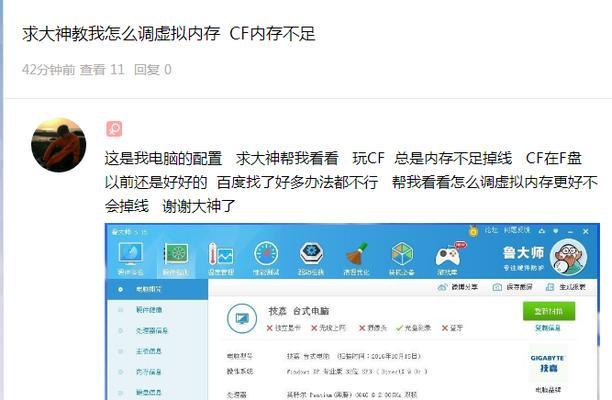Screen dimensions: 612x400
Task: Click the Lu Dashi mascot avatar
Action: click(568, 257)
